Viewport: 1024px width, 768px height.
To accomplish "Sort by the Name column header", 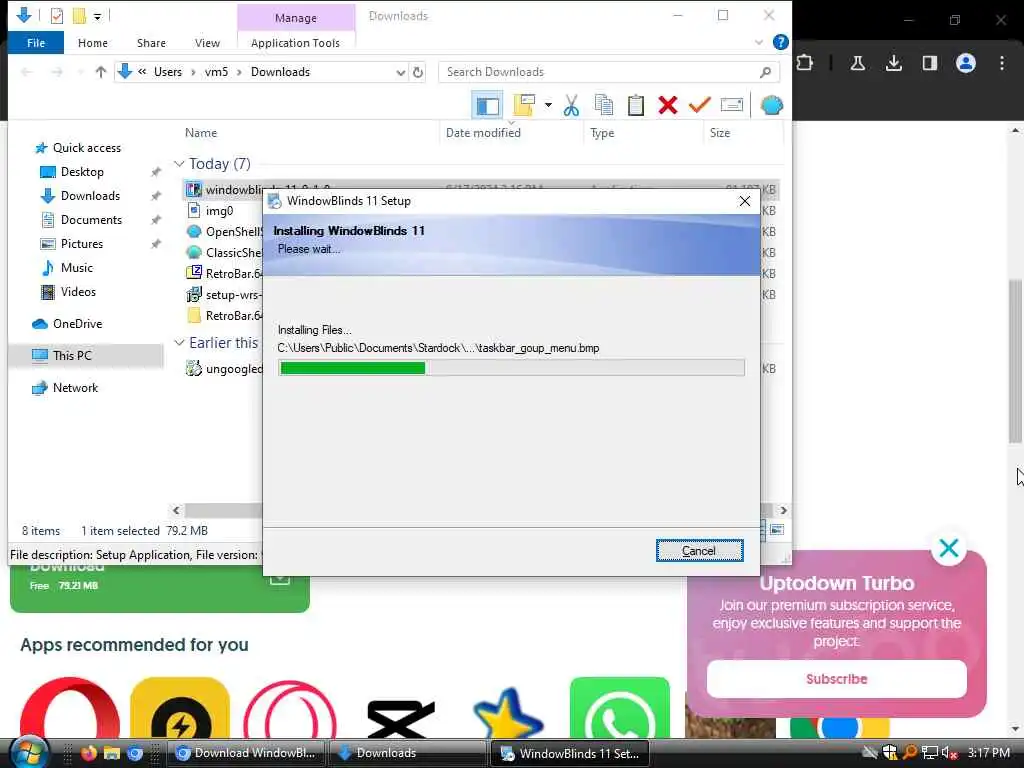I will point(200,133).
